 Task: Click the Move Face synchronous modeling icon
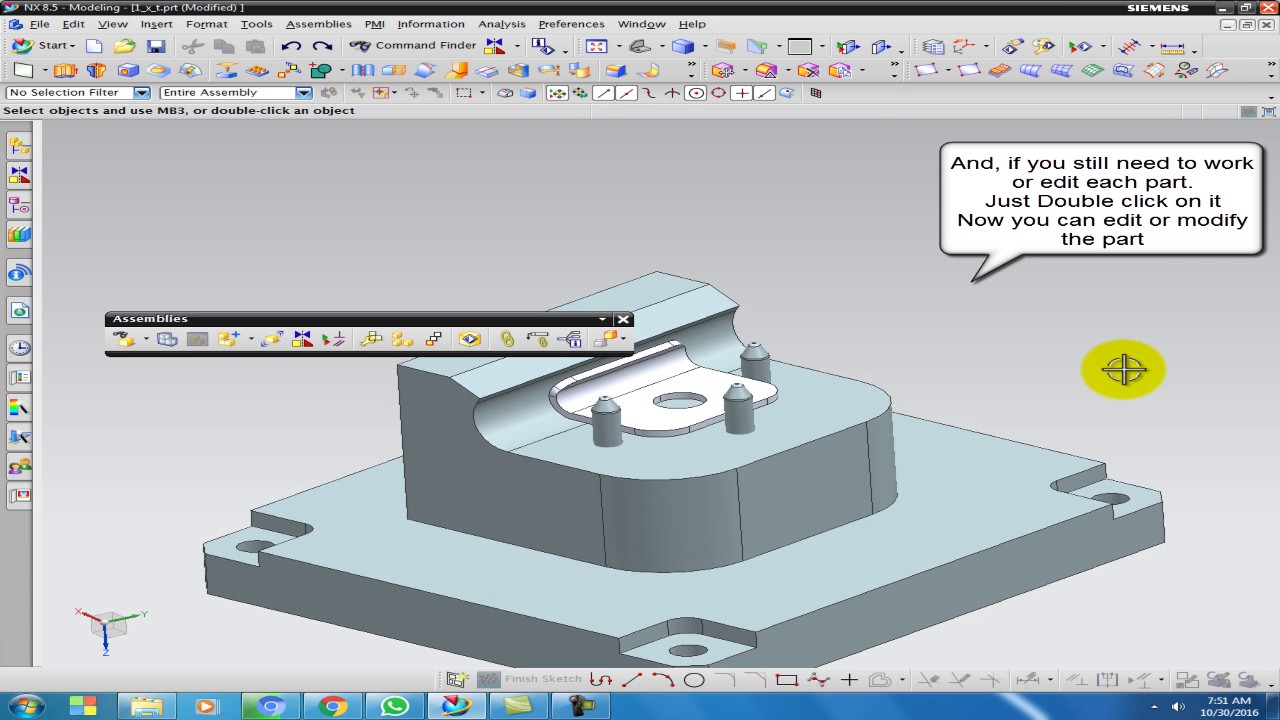[x=723, y=70]
